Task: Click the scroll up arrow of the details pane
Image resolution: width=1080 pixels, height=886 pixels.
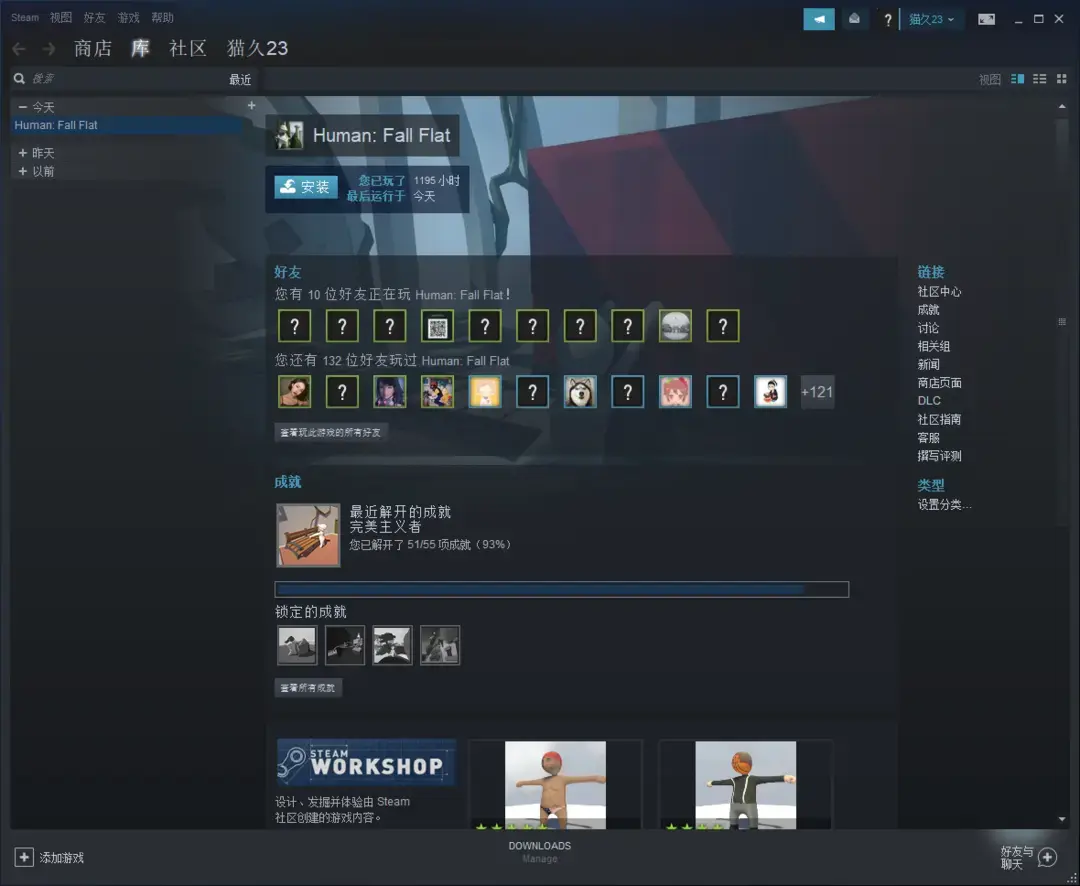Action: (x=1061, y=106)
